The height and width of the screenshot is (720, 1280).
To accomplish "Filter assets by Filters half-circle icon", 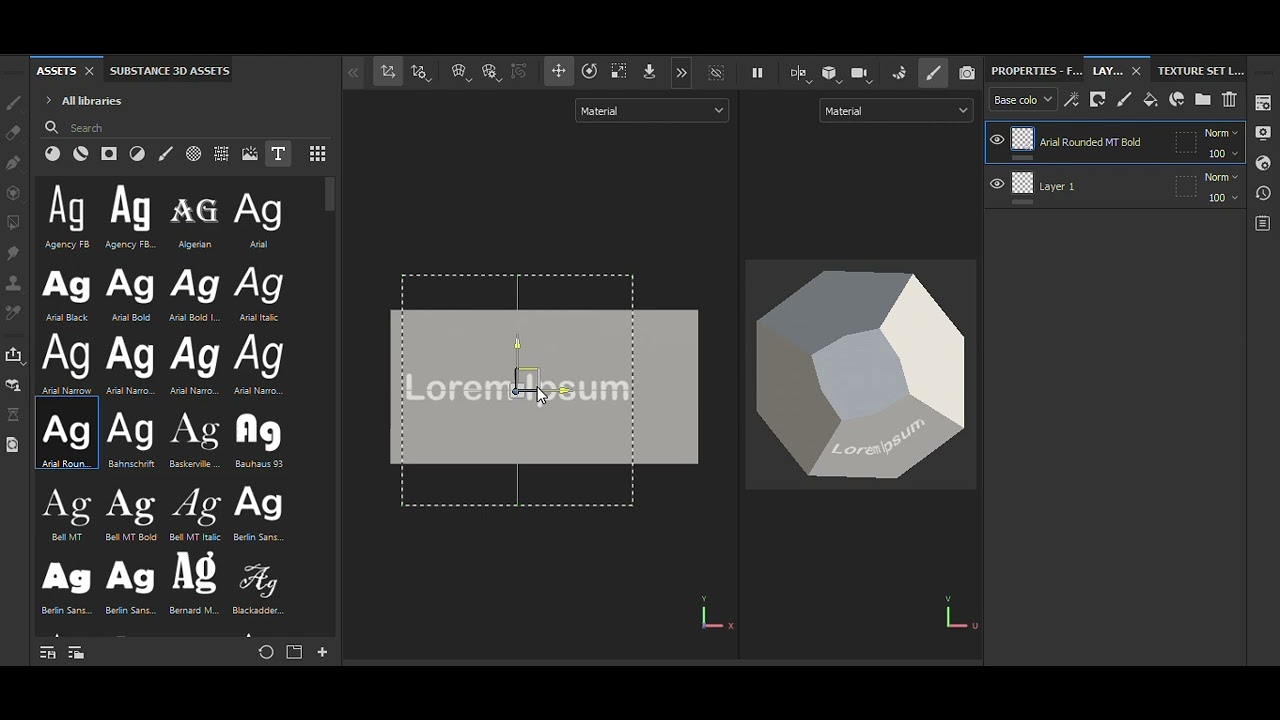I will 137,154.
